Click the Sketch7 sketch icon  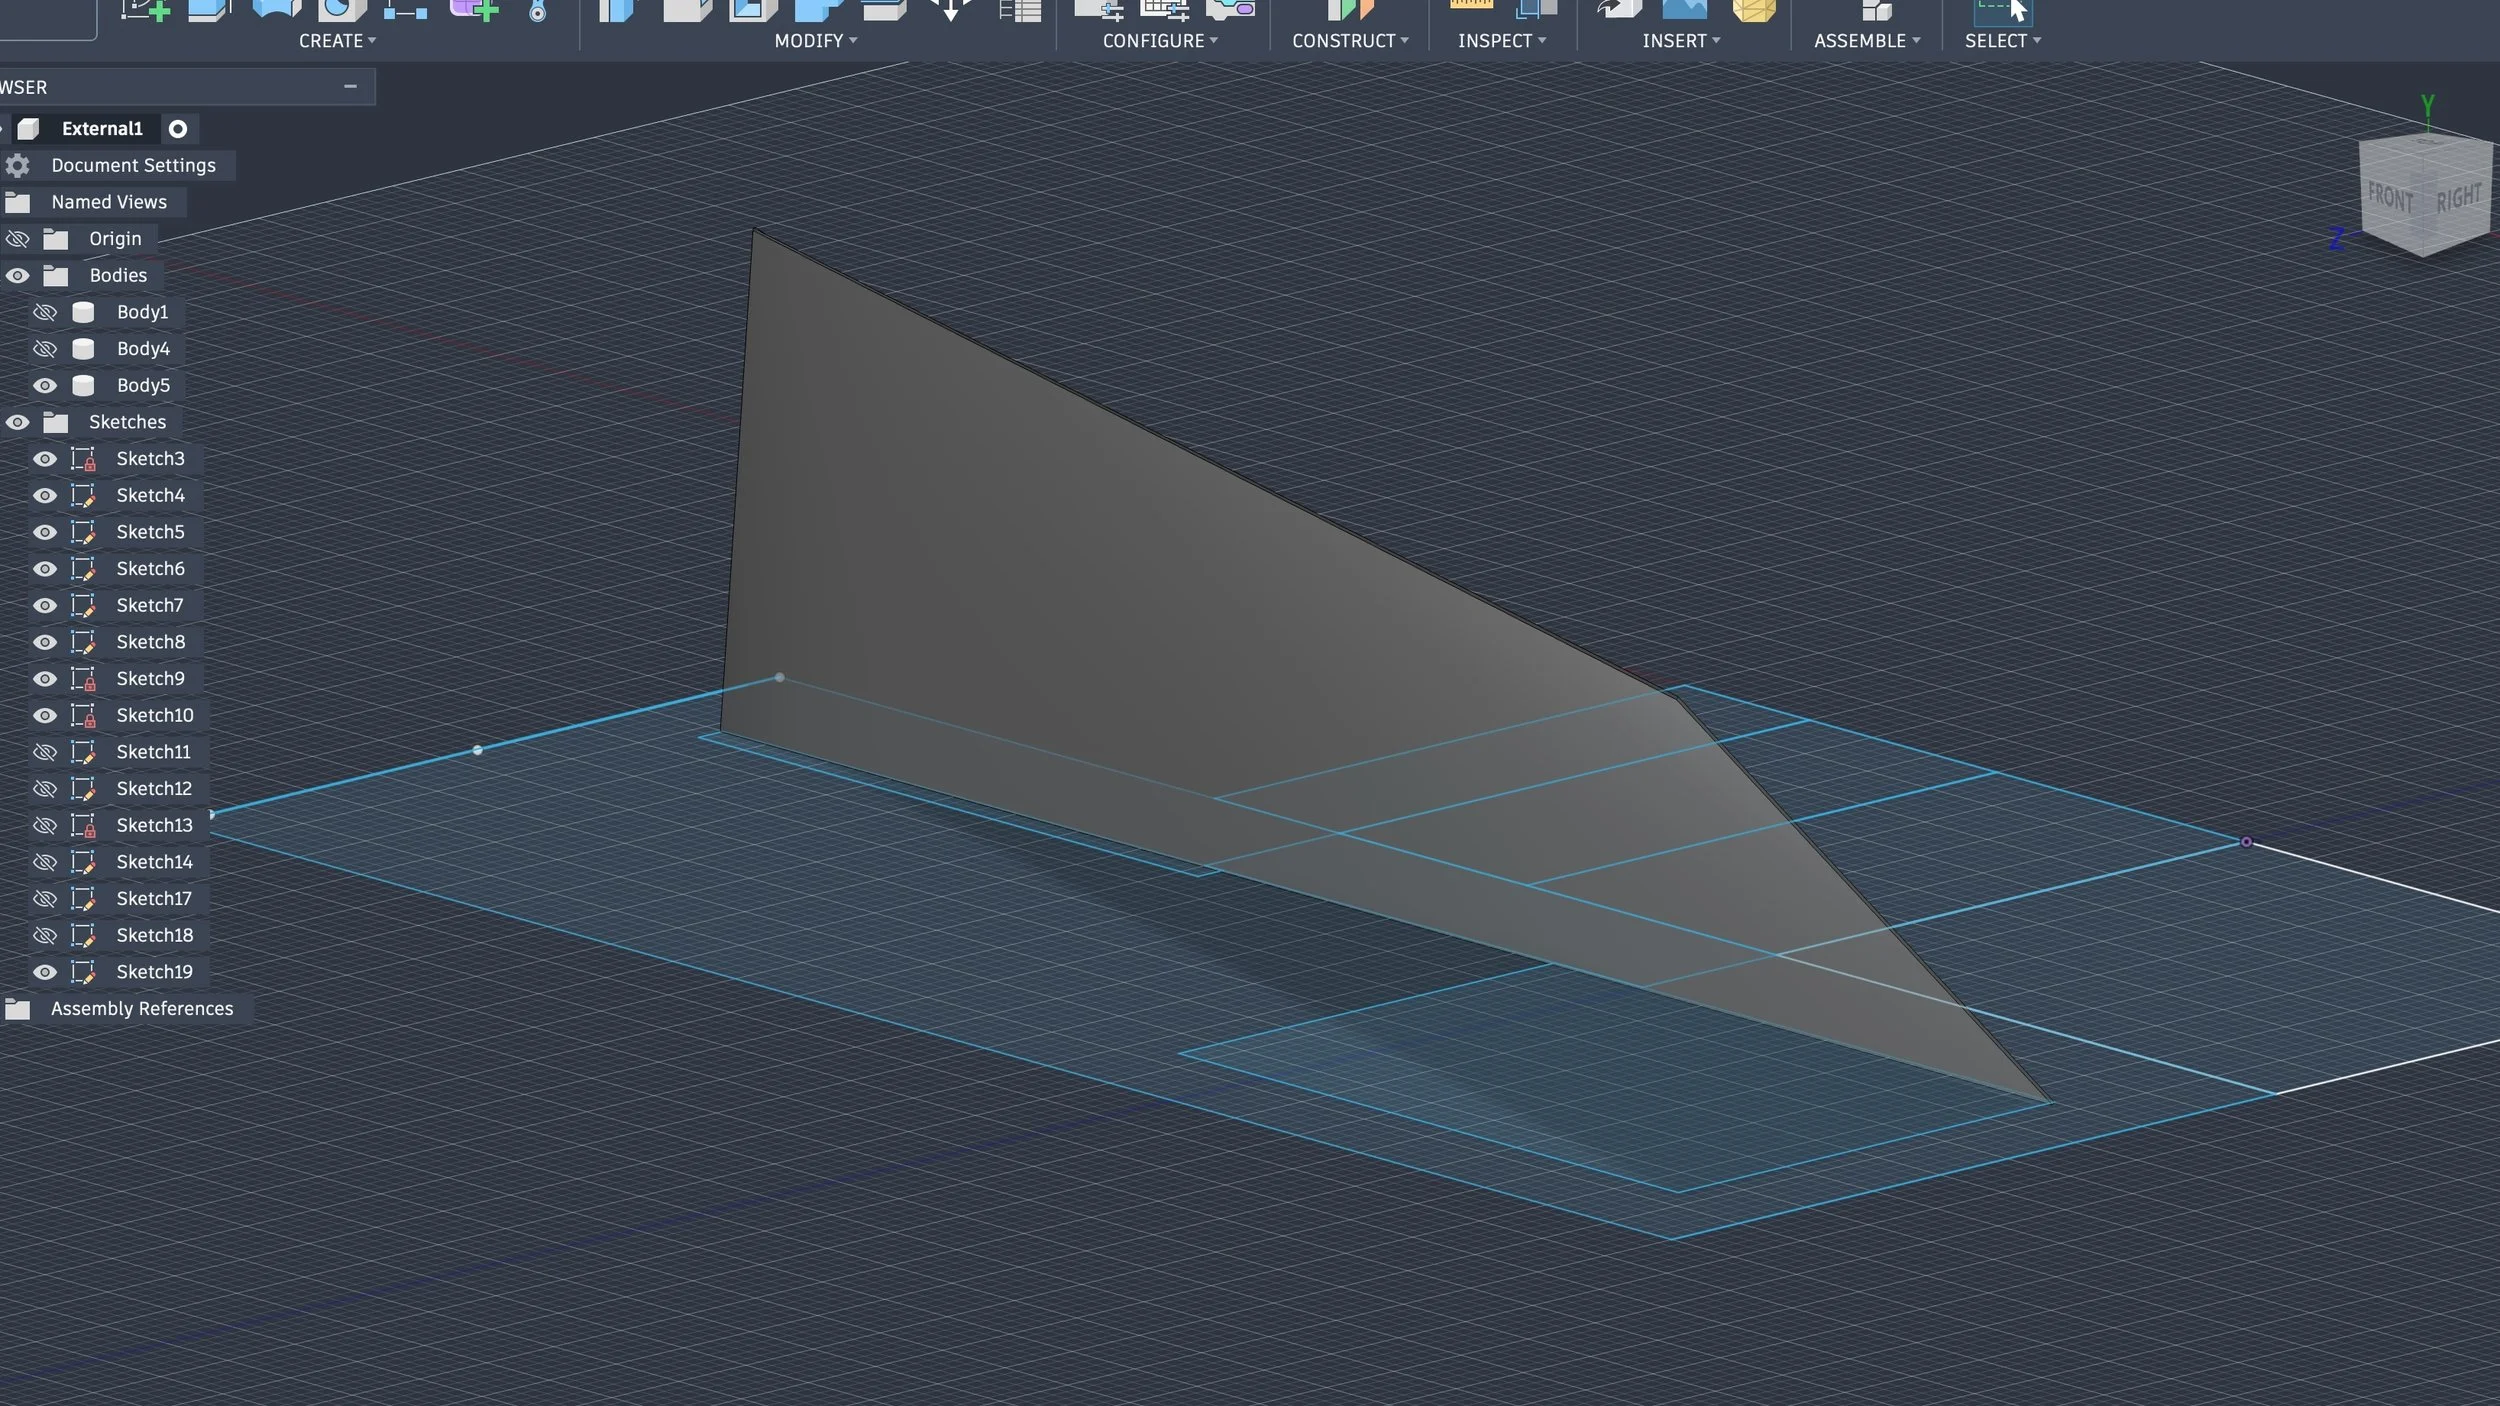tap(83, 605)
